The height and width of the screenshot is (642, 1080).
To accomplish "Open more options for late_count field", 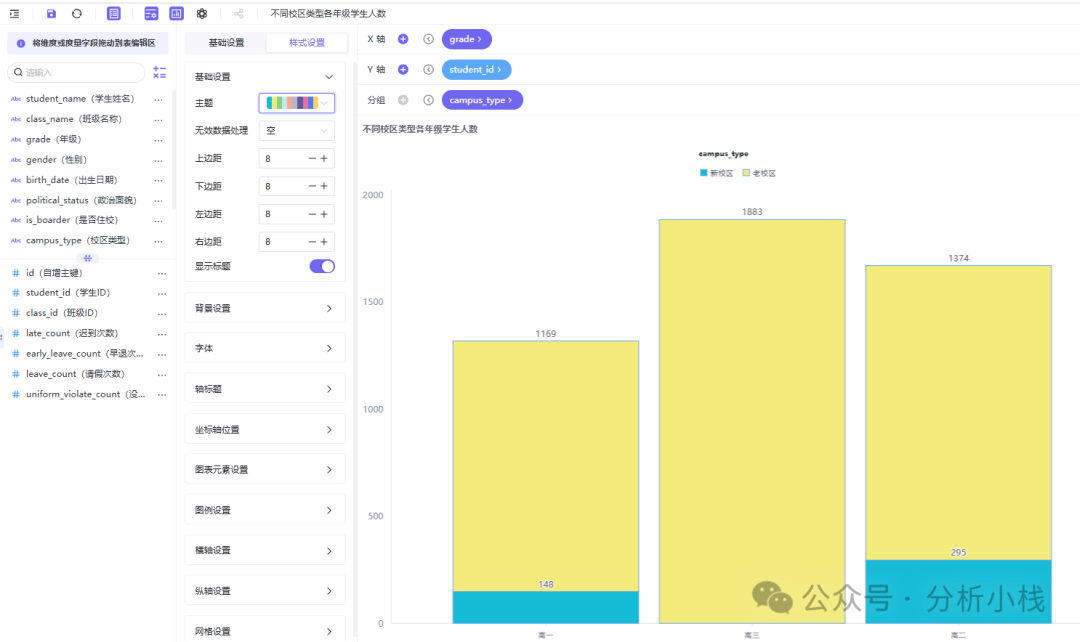I will [162, 333].
